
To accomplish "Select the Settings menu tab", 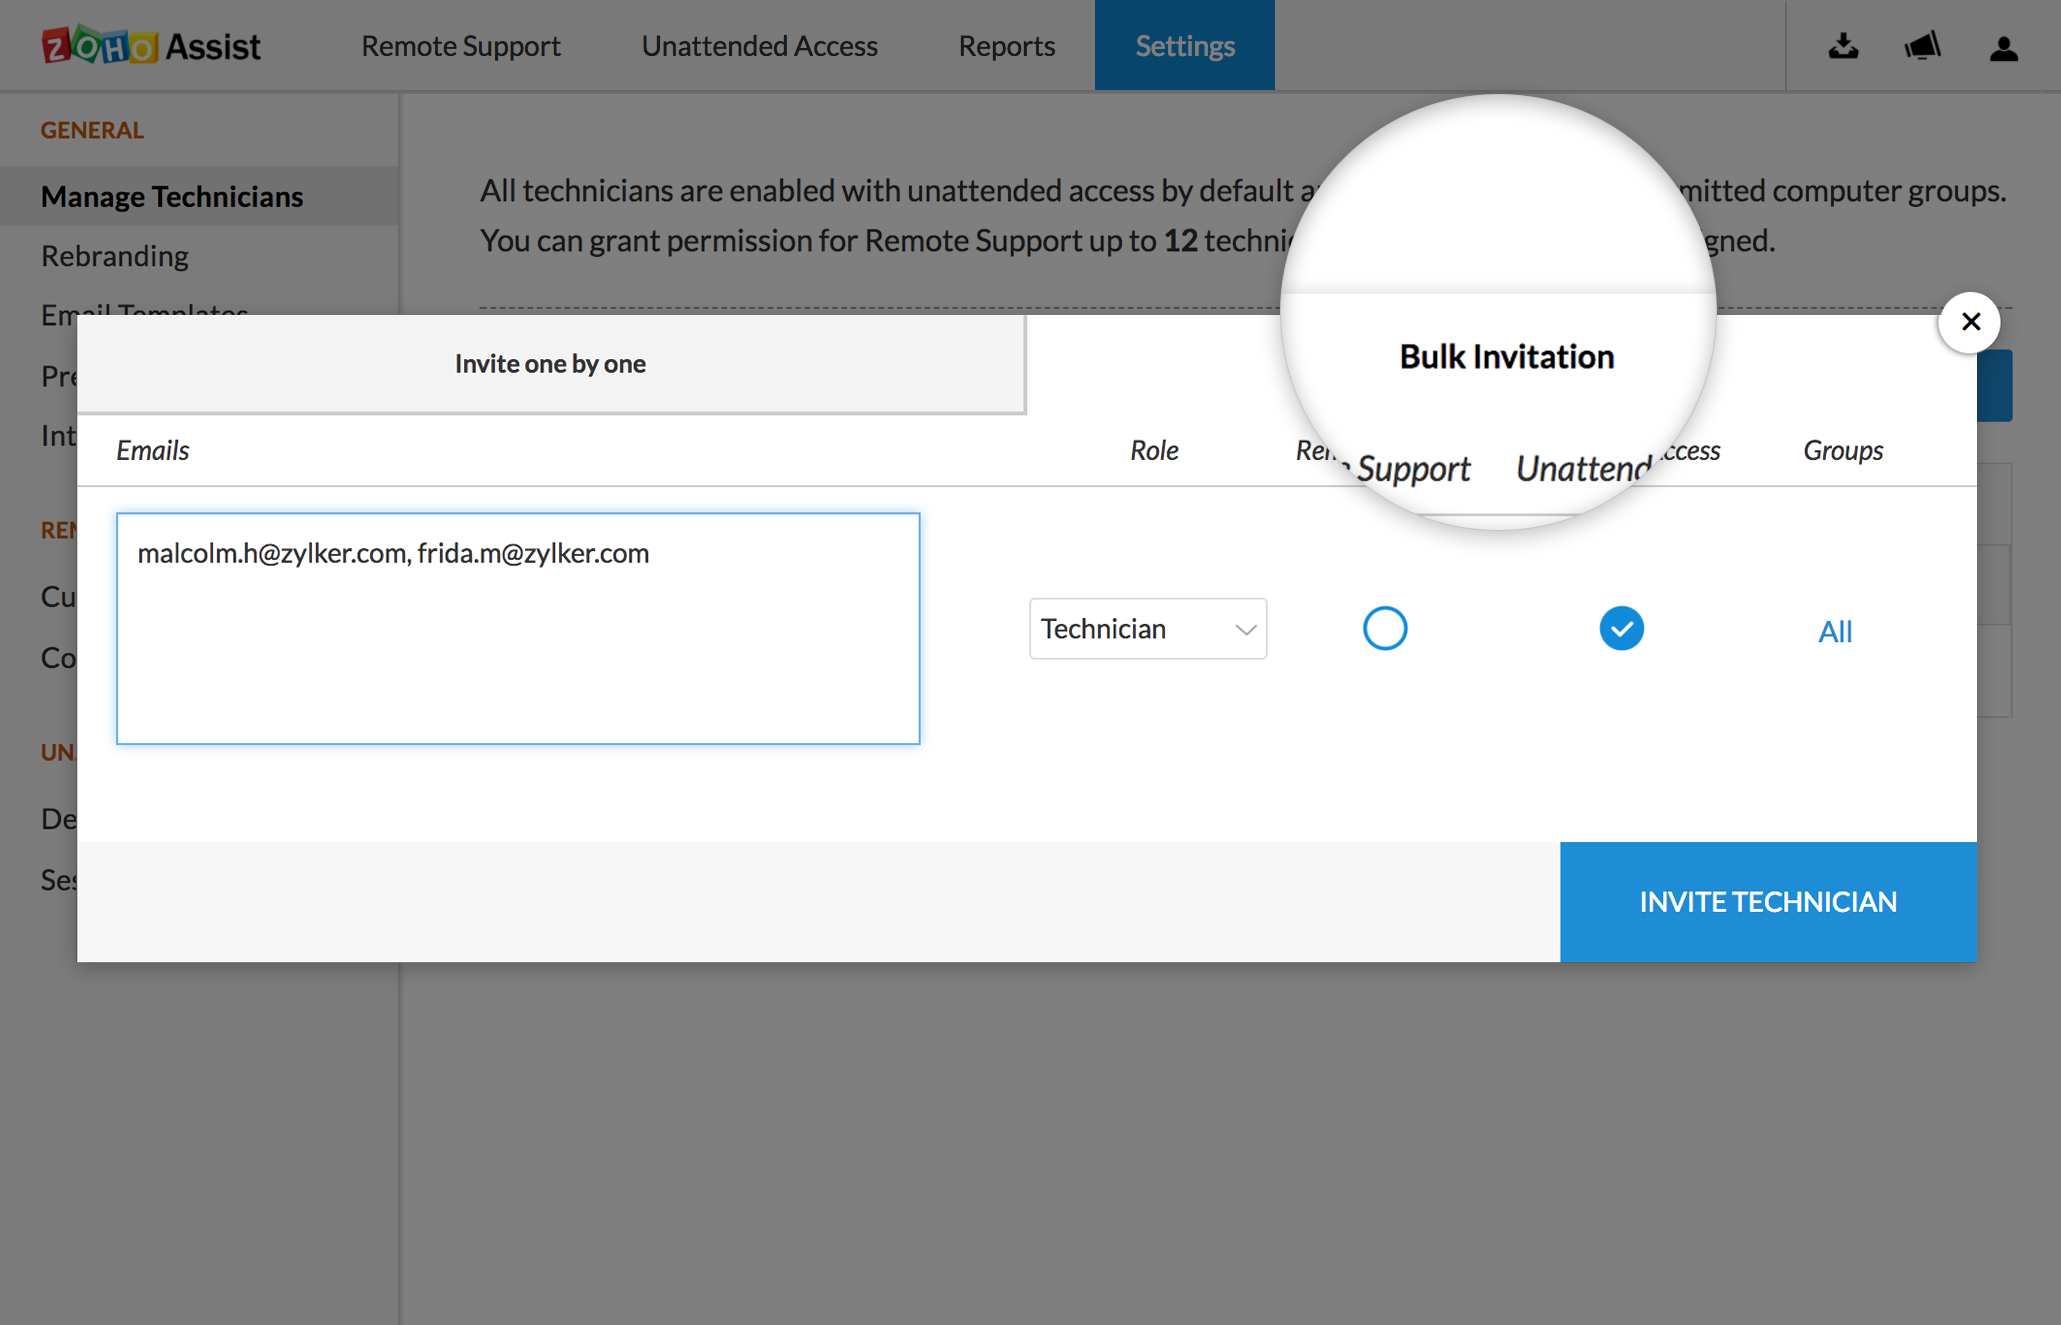I will tap(1184, 46).
